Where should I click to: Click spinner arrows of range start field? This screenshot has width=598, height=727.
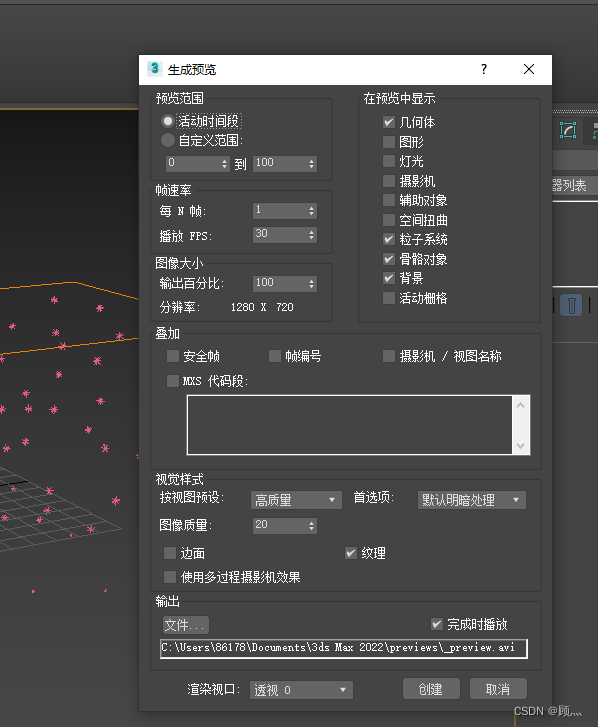[x=224, y=164]
